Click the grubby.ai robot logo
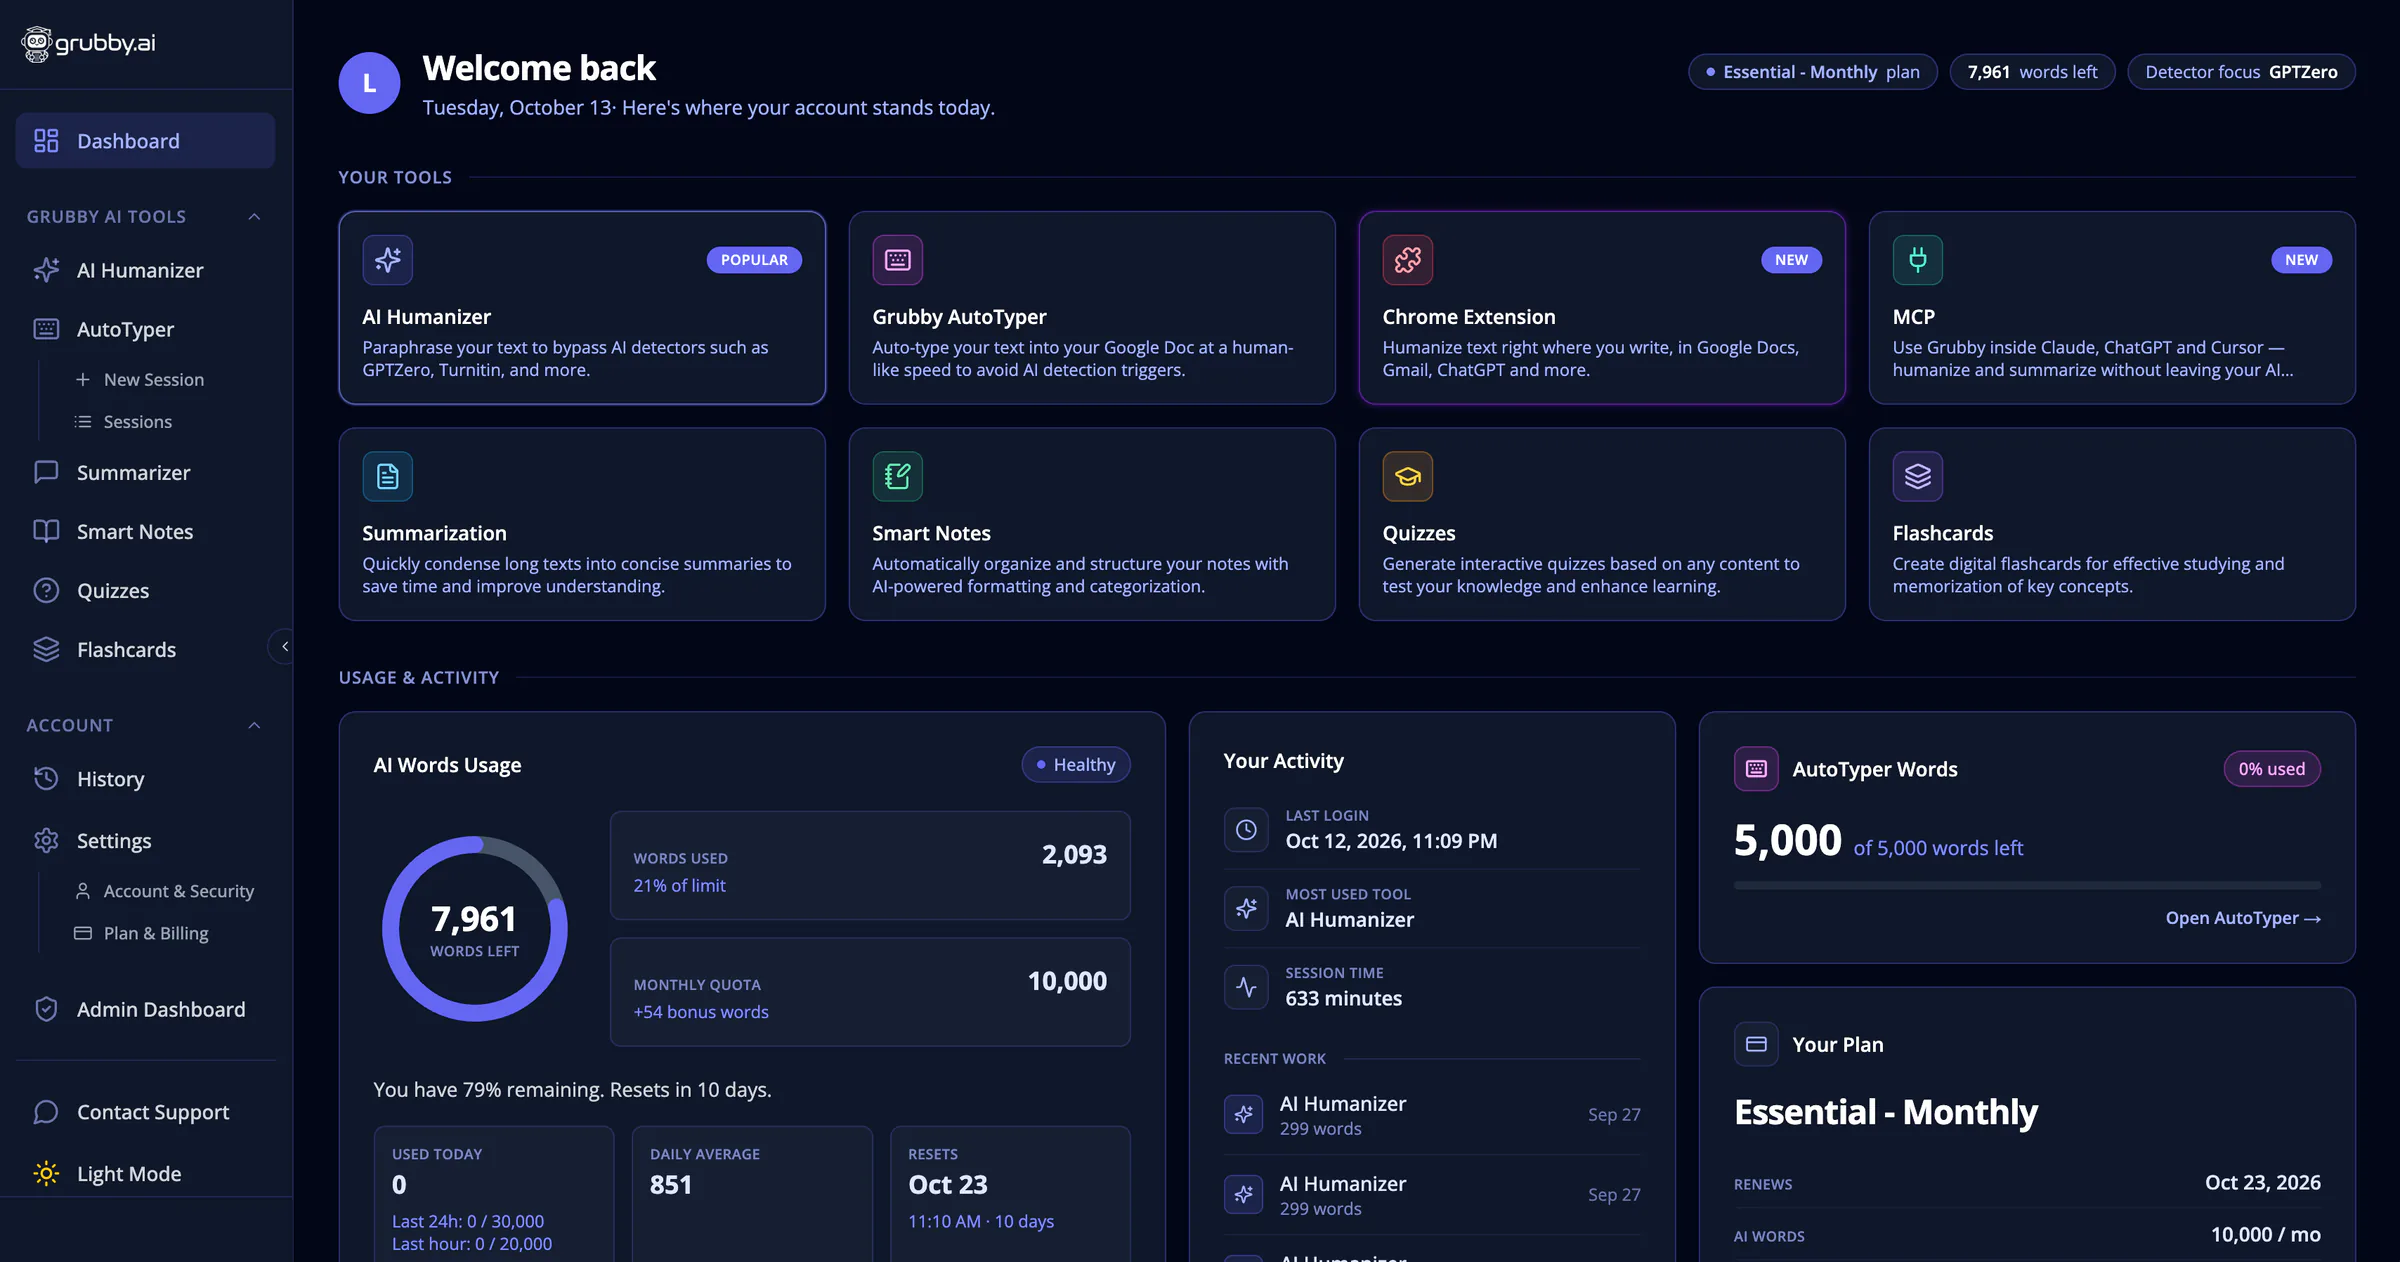 (x=37, y=43)
